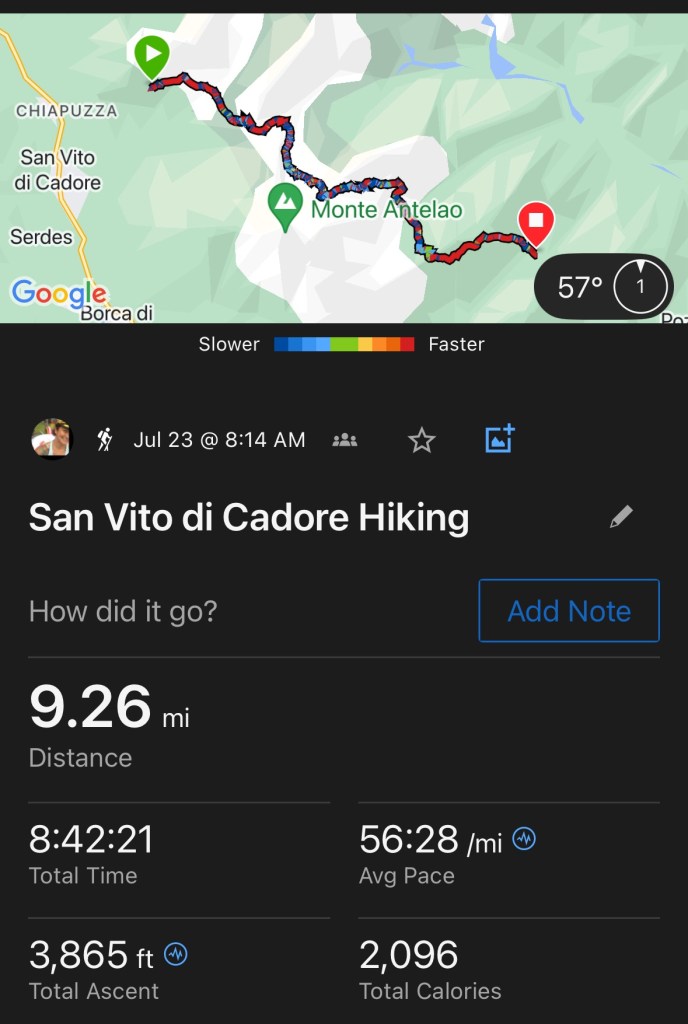Open the Google logo on map
688x1024 pixels.
click(x=58, y=292)
